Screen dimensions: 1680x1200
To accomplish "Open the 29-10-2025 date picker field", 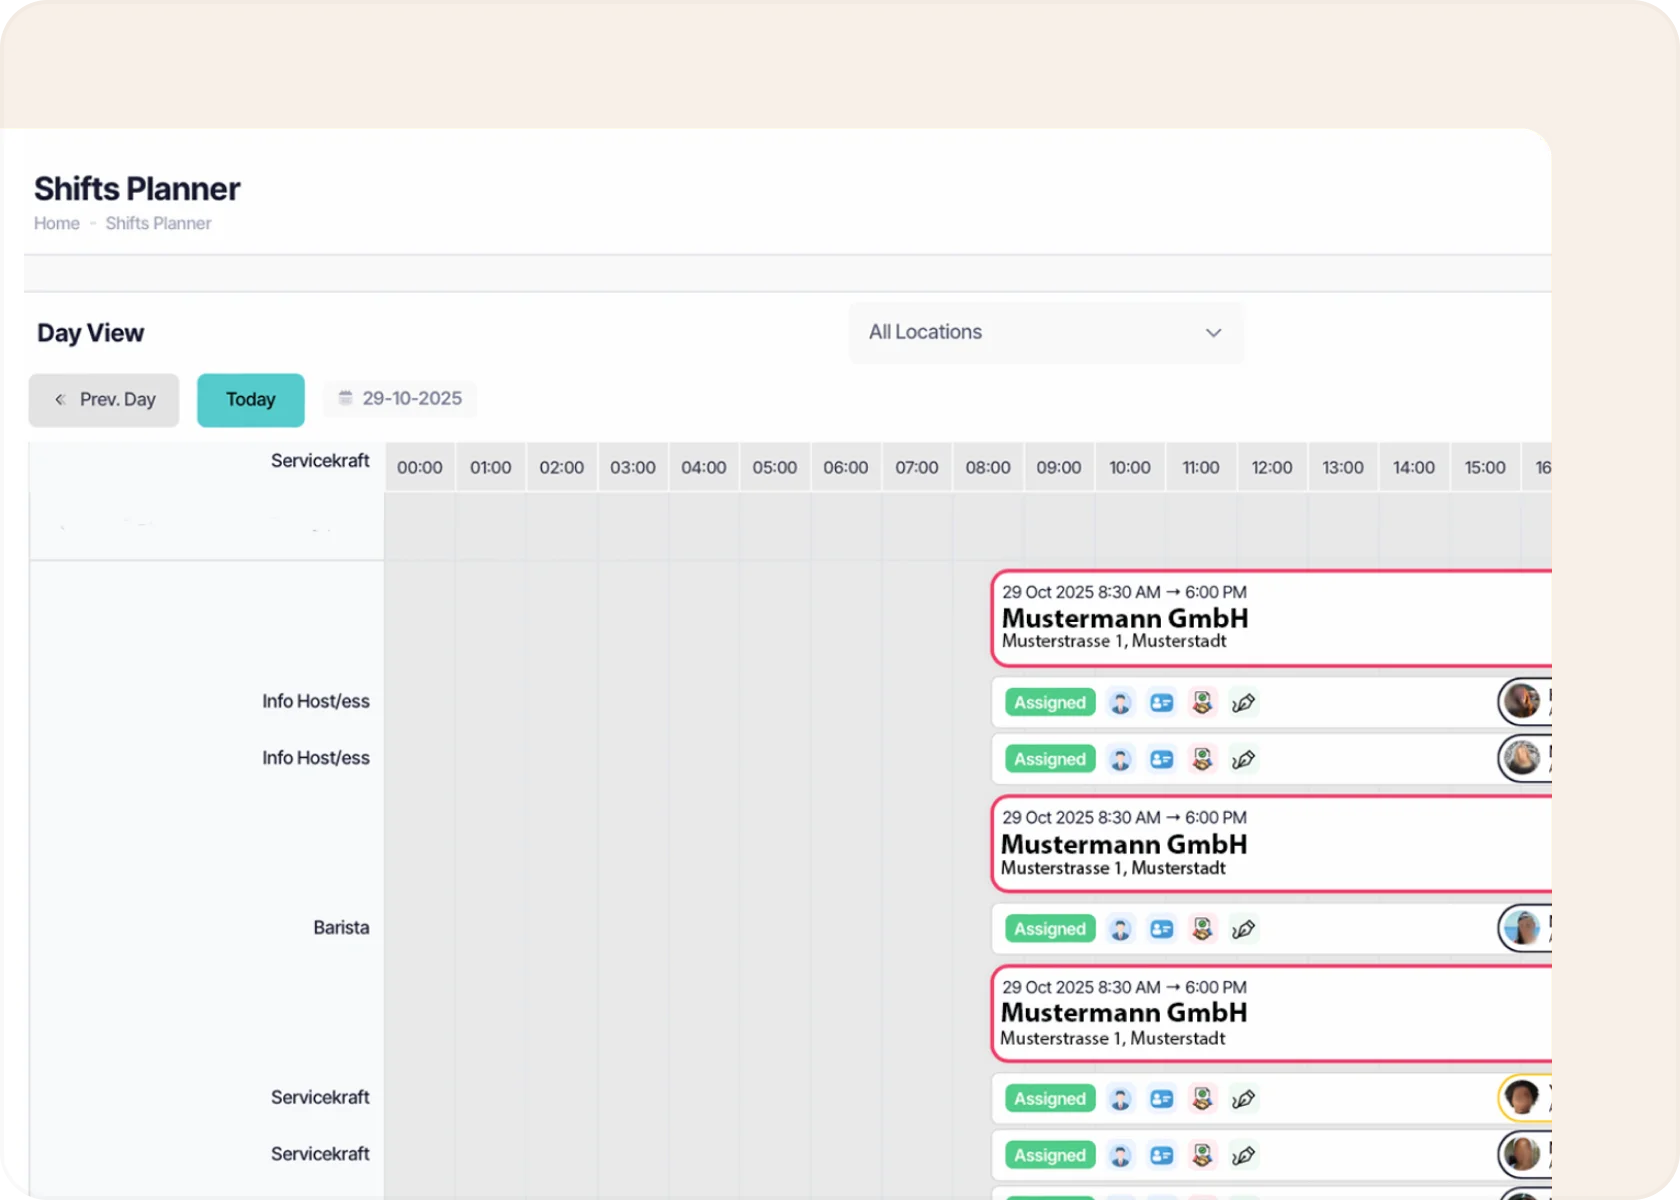I will click(400, 398).
